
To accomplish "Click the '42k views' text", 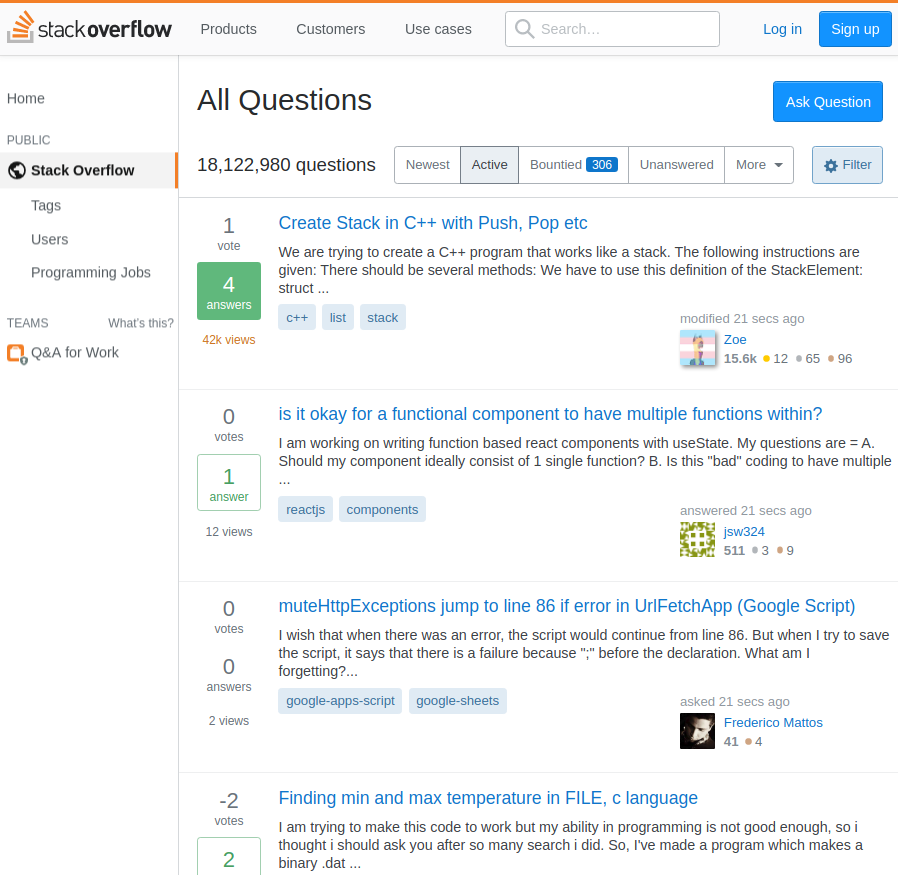I will click(x=229, y=340).
